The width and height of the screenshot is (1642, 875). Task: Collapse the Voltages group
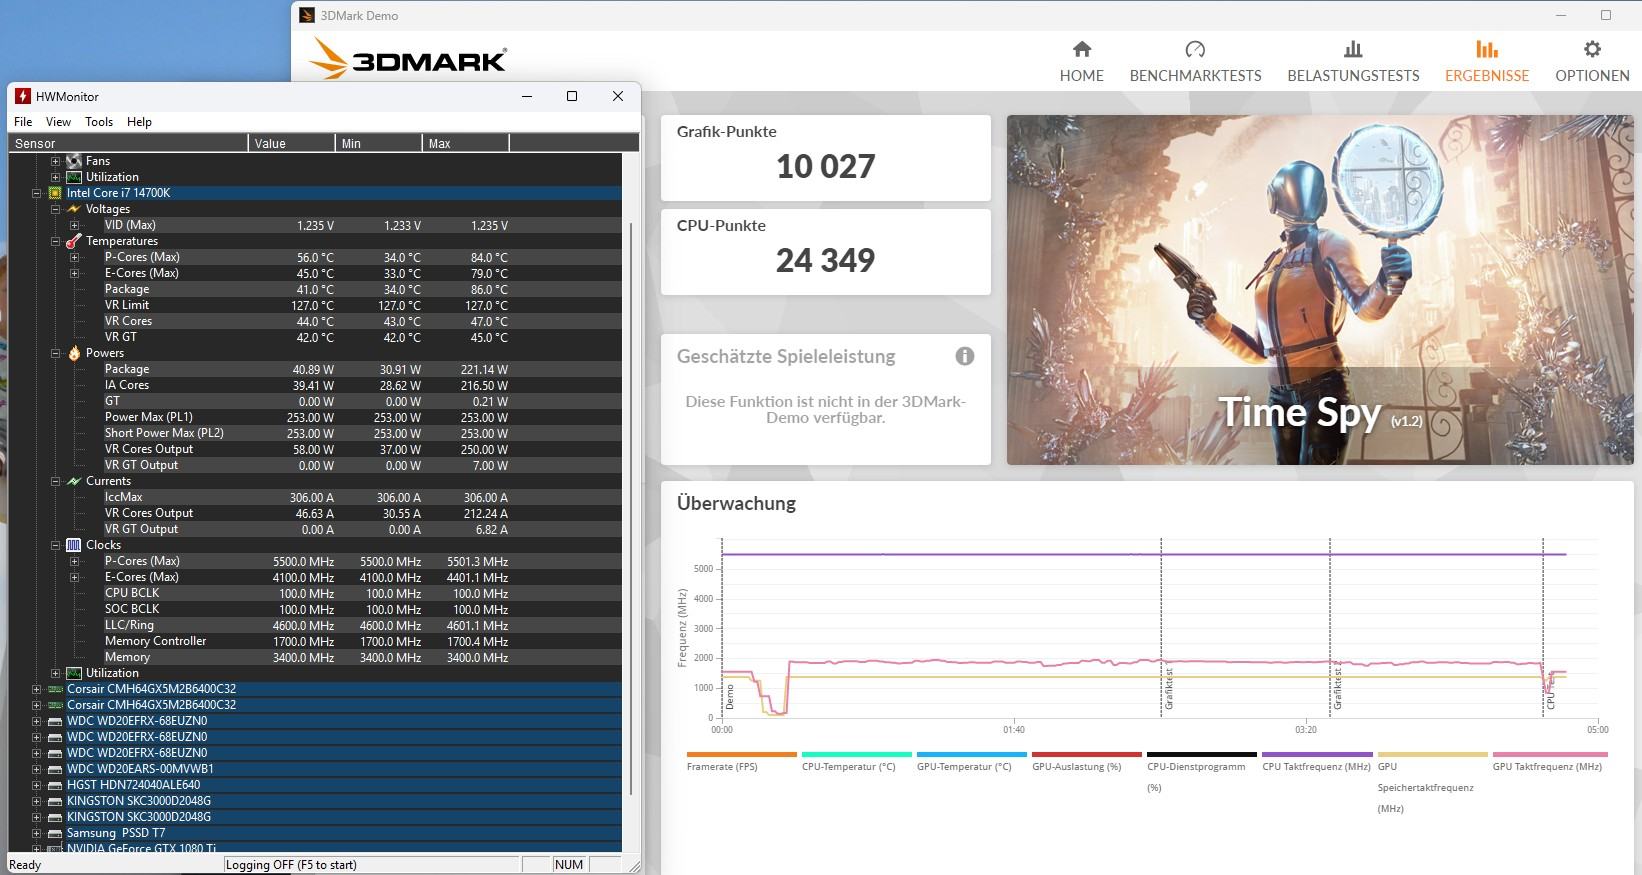tap(55, 209)
